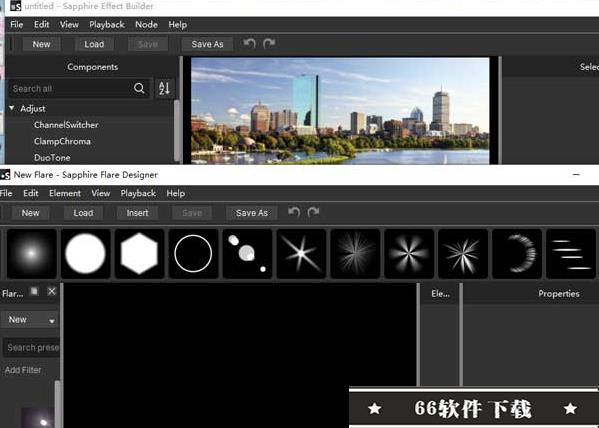
Task: Float the Flare presets panel
Action: [x=34, y=292]
